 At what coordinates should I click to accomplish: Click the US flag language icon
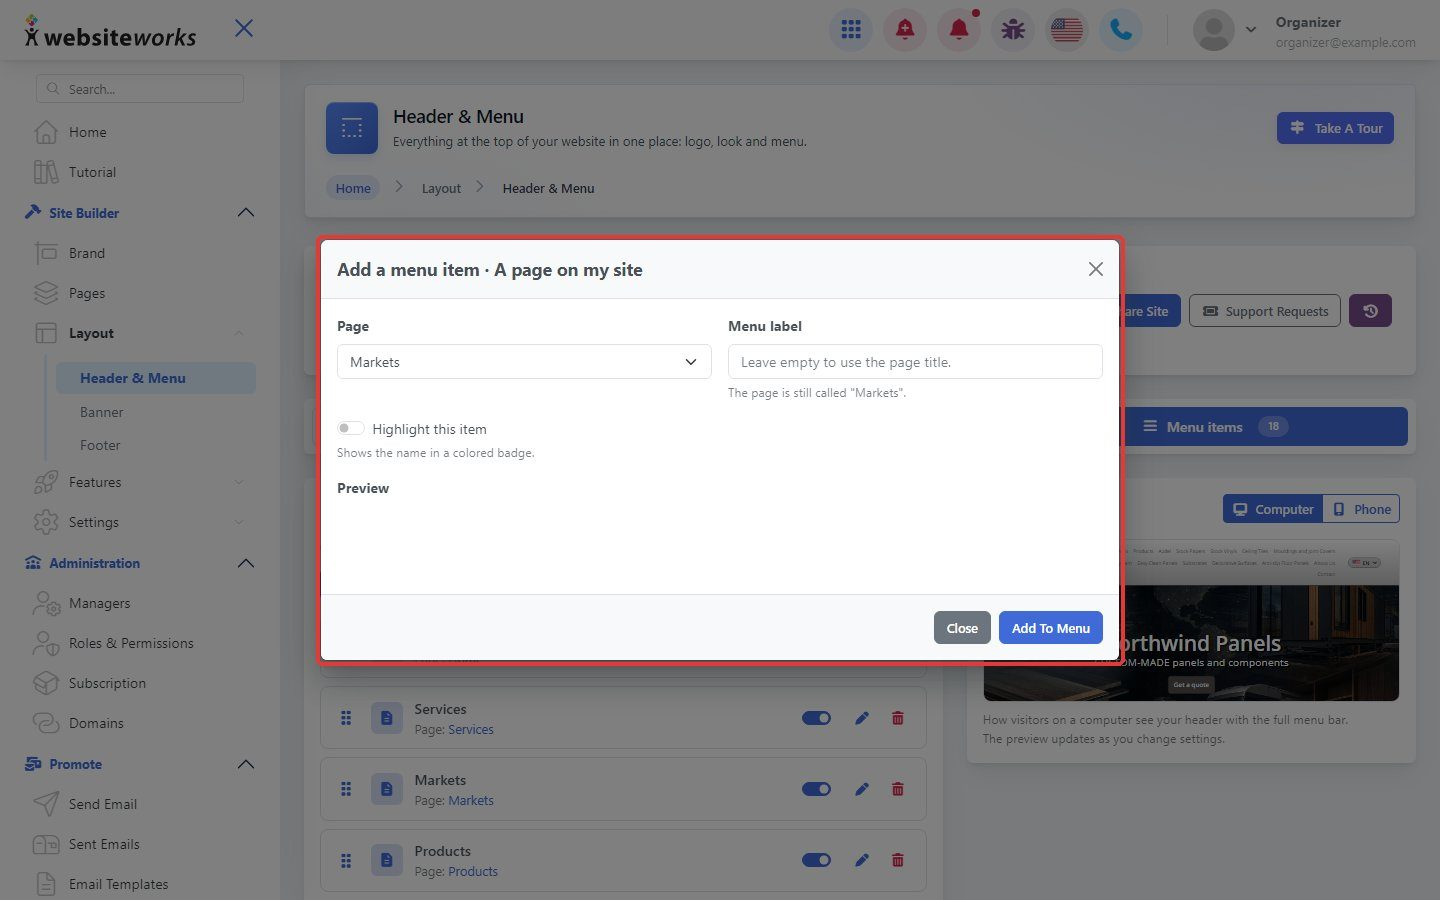point(1067,30)
